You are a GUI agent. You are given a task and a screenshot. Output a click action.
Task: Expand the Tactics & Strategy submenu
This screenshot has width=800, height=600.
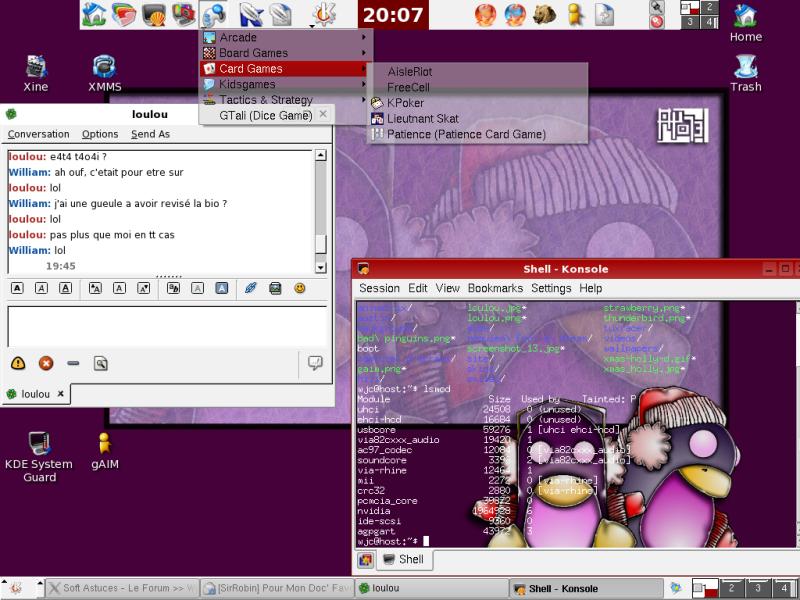pyautogui.click(x=286, y=100)
